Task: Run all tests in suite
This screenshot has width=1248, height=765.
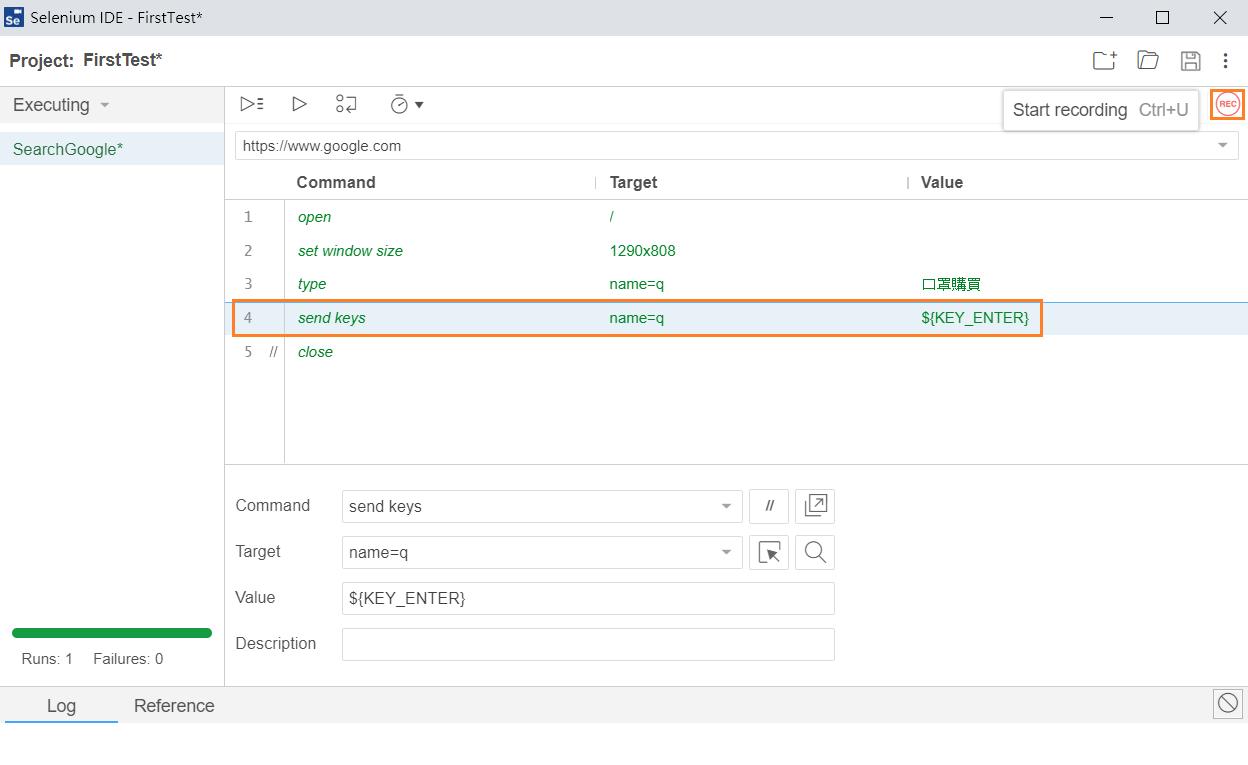Action: coord(252,104)
